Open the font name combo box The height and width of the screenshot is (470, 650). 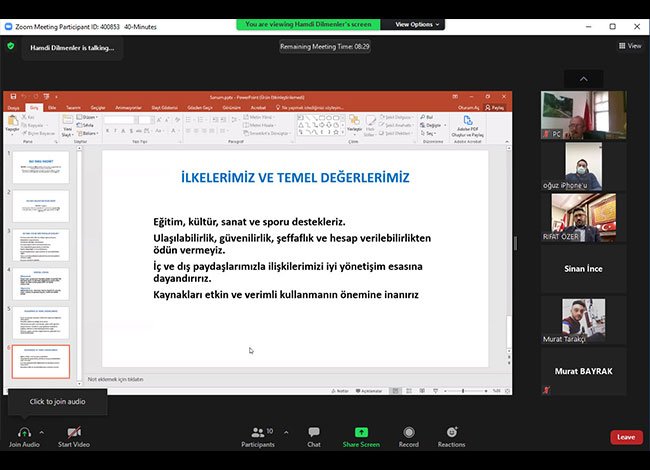click(x=121, y=120)
